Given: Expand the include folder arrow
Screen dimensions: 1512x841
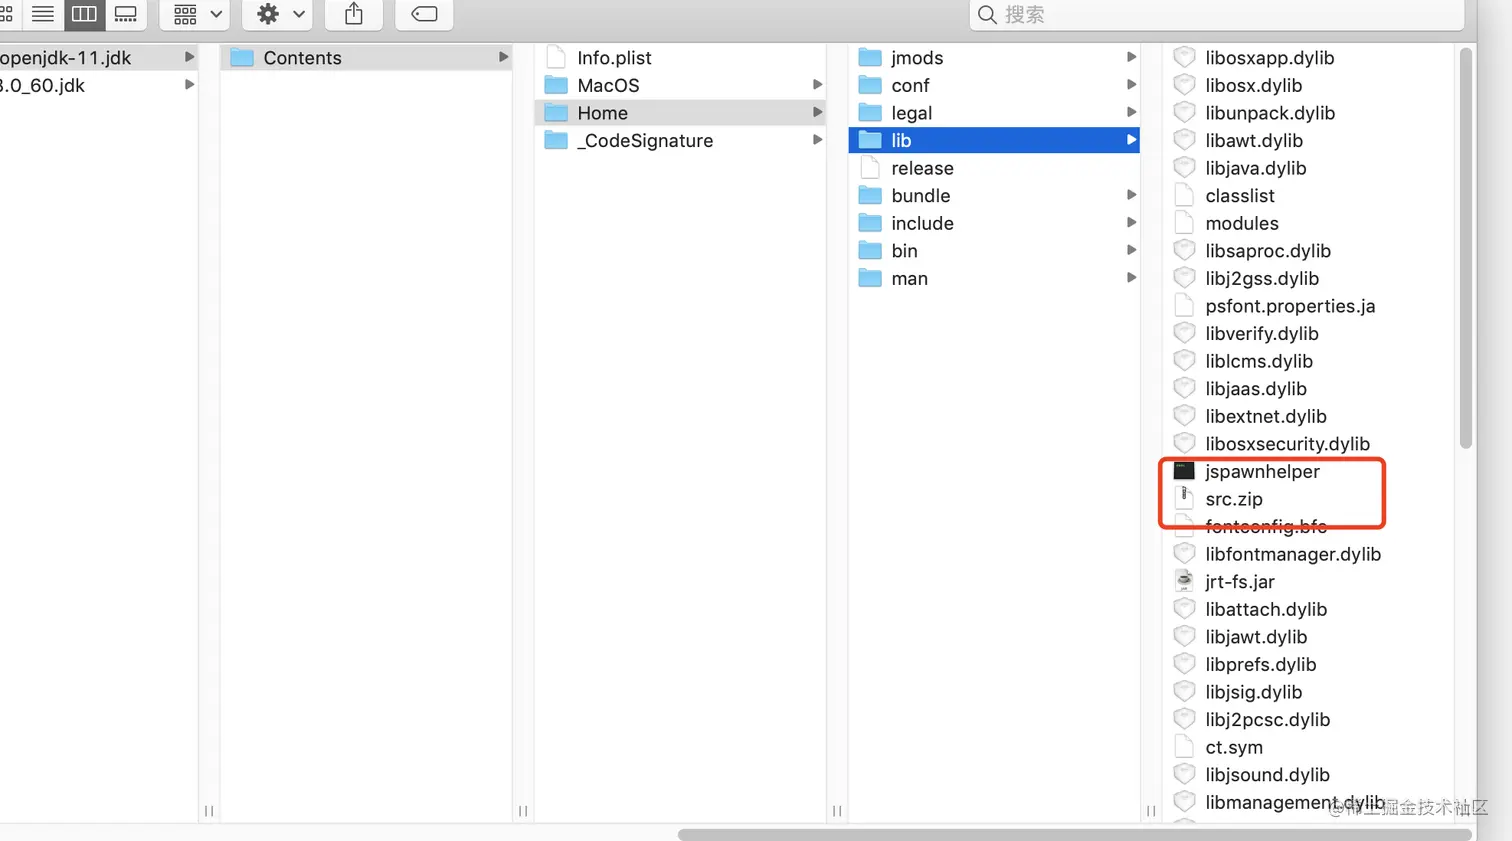Looking at the screenshot, I should (1131, 223).
